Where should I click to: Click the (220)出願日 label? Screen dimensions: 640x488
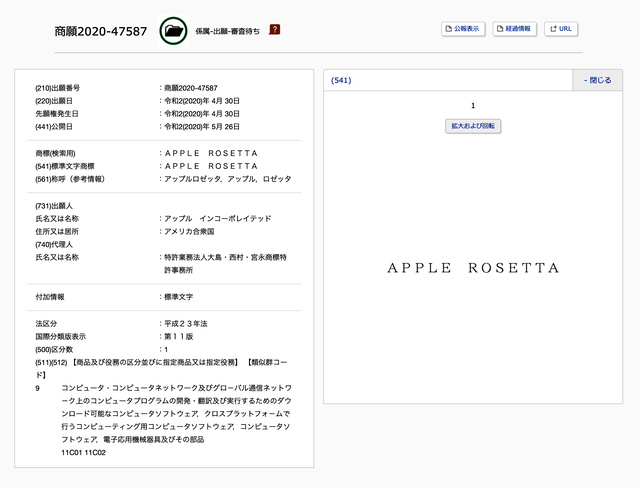point(54,101)
